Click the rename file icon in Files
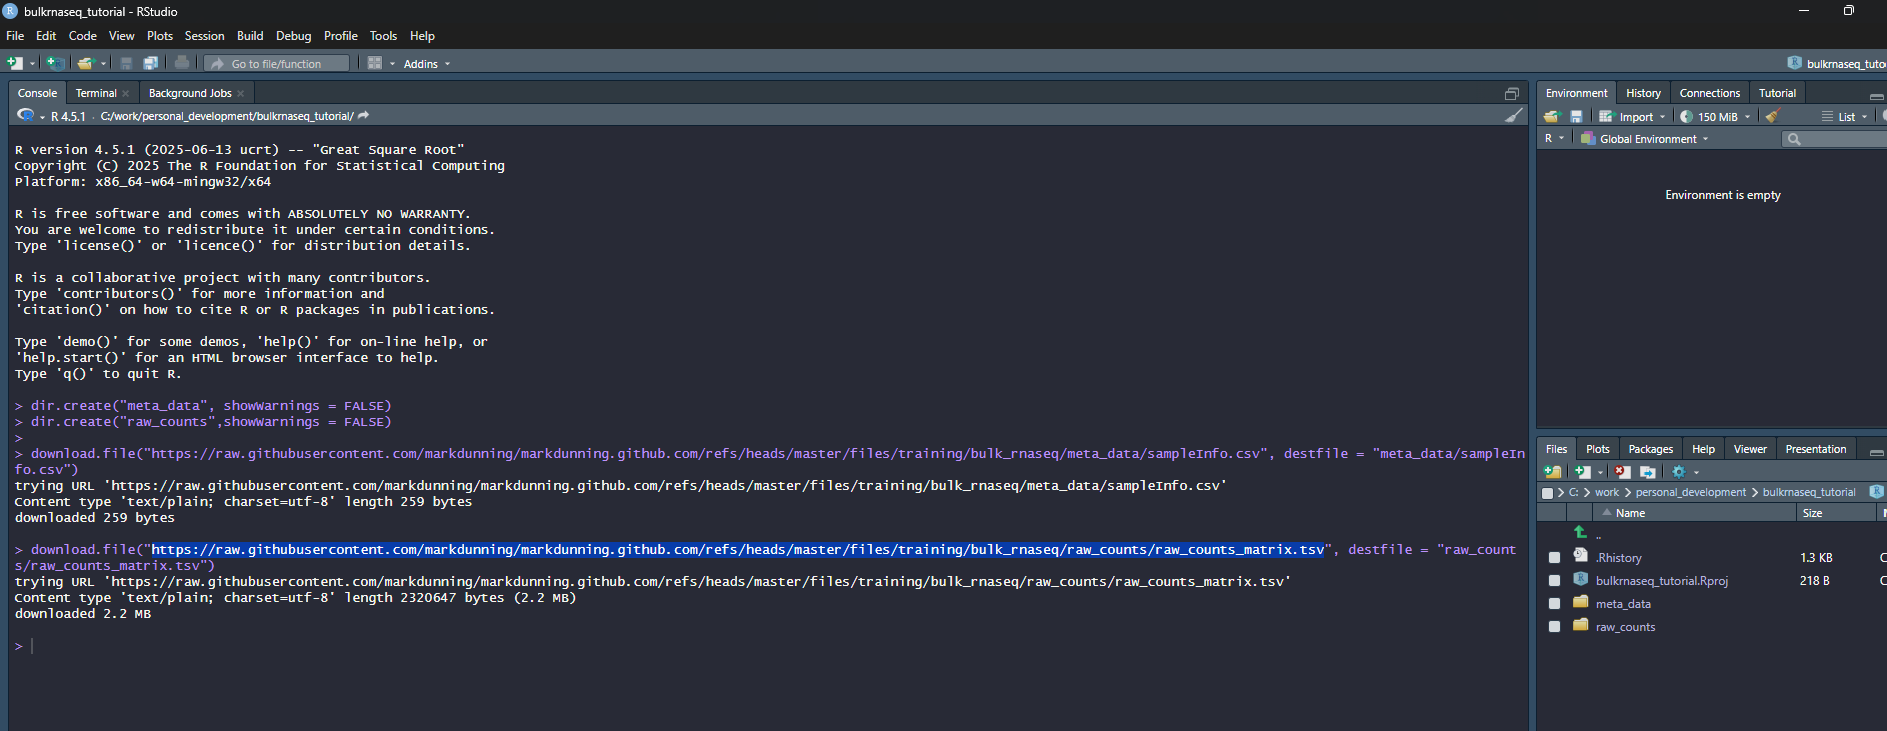Screen dimensions: 1887x731 pyautogui.click(x=1648, y=472)
